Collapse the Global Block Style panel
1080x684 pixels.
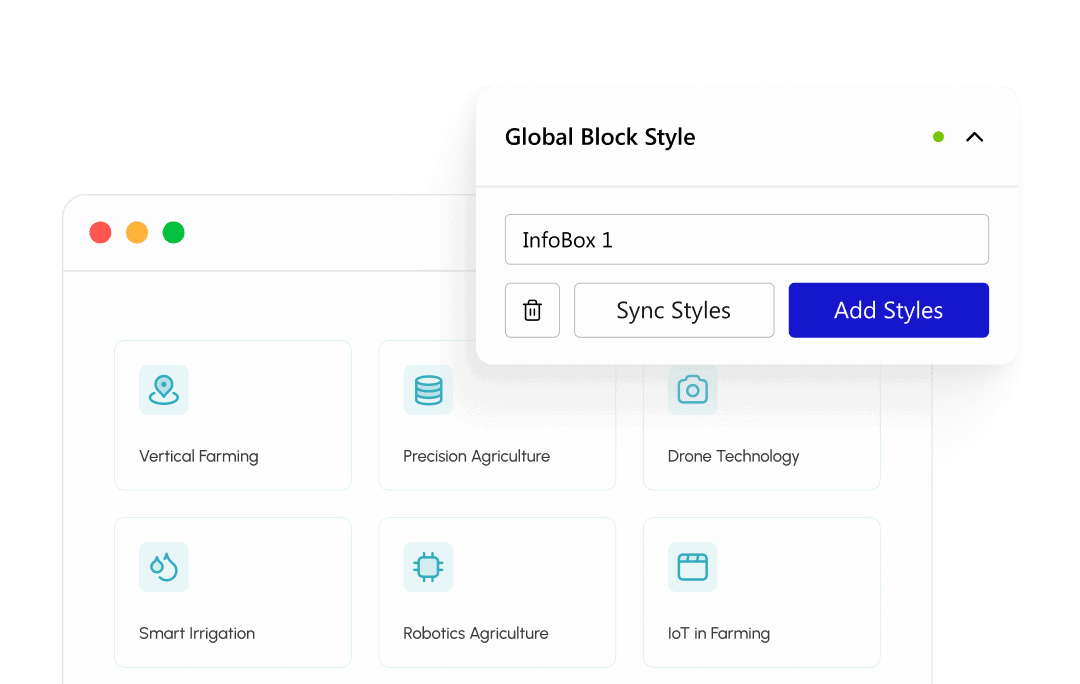(x=974, y=137)
